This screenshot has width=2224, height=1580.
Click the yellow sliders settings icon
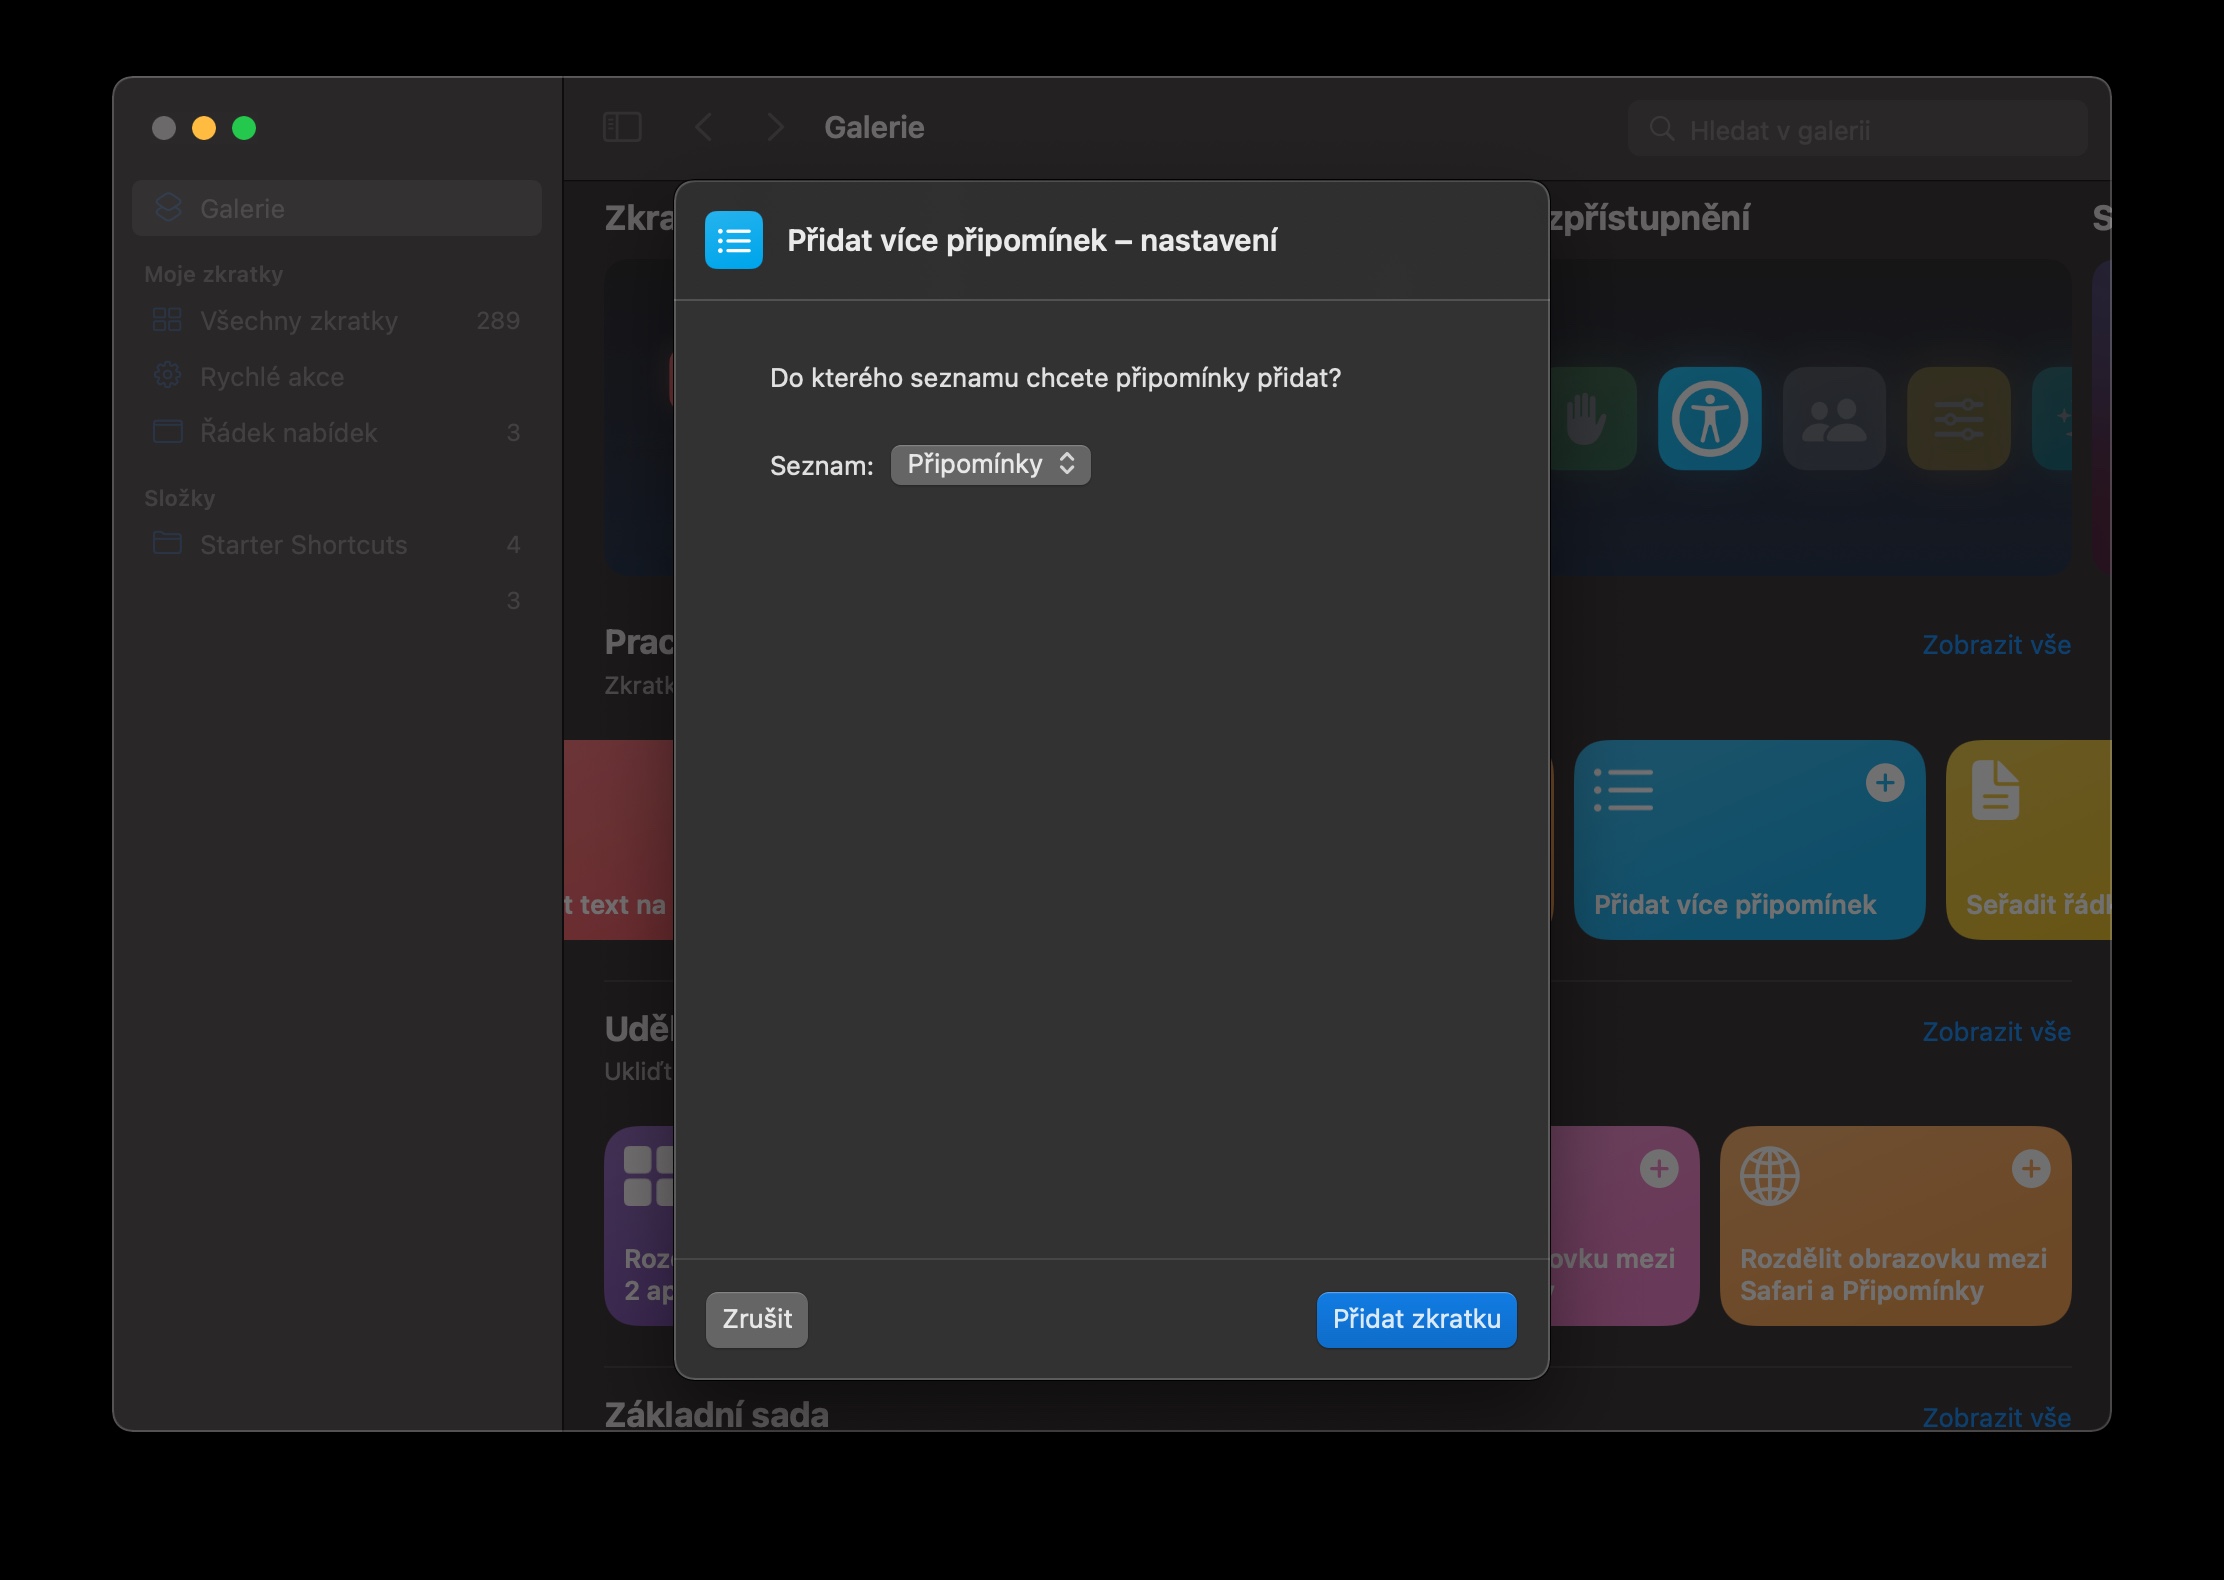(x=1958, y=418)
